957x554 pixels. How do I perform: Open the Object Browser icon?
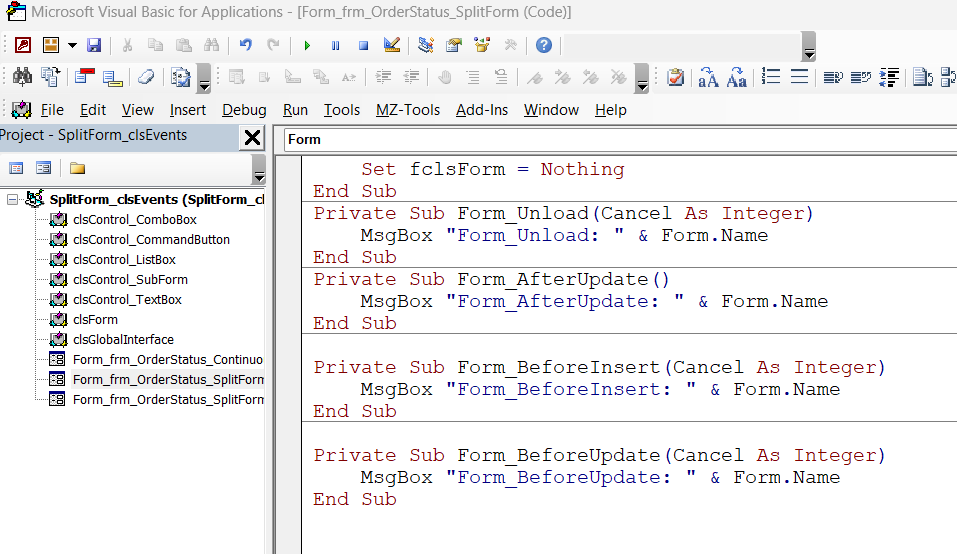point(482,45)
